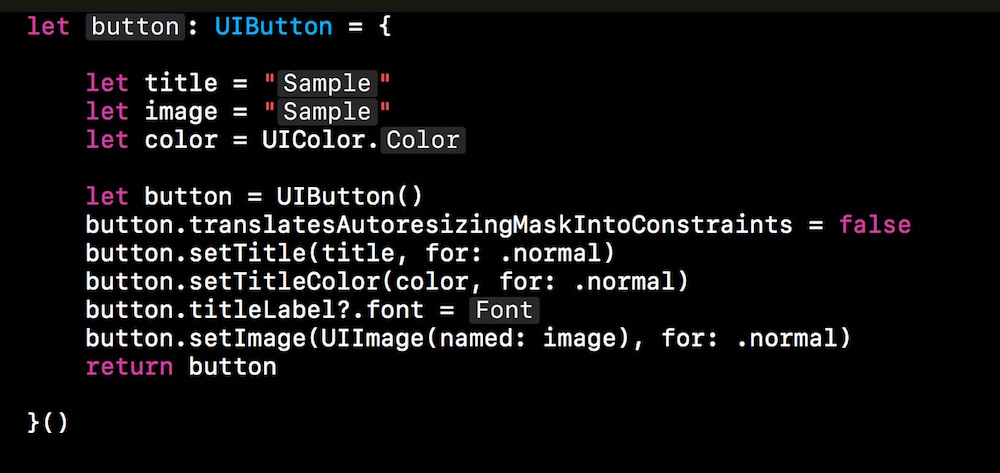The width and height of the screenshot is (1000, 473).
Task: Click the color variable declaration name
Action: click(x=181, y=140)
